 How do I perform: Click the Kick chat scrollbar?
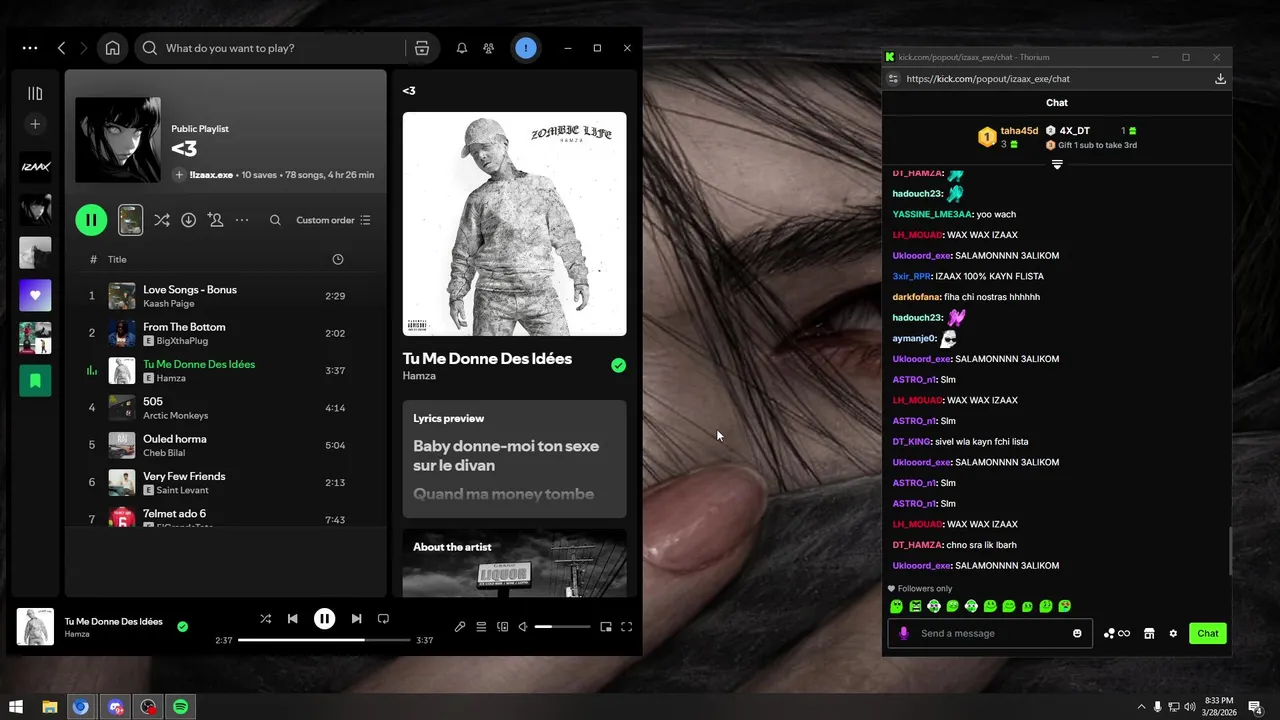pyautogui.click(x=1230, y=550)
